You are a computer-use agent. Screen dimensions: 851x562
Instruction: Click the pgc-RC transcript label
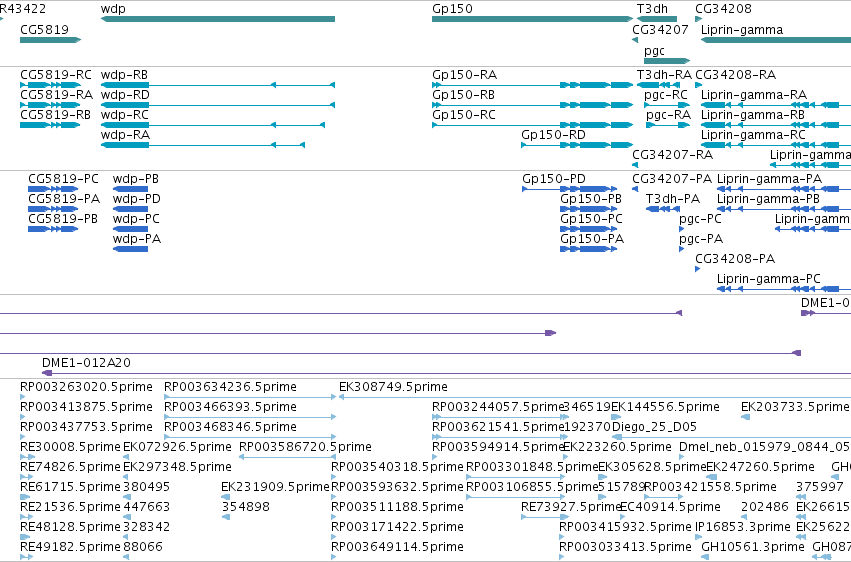(x=665, y=94)
